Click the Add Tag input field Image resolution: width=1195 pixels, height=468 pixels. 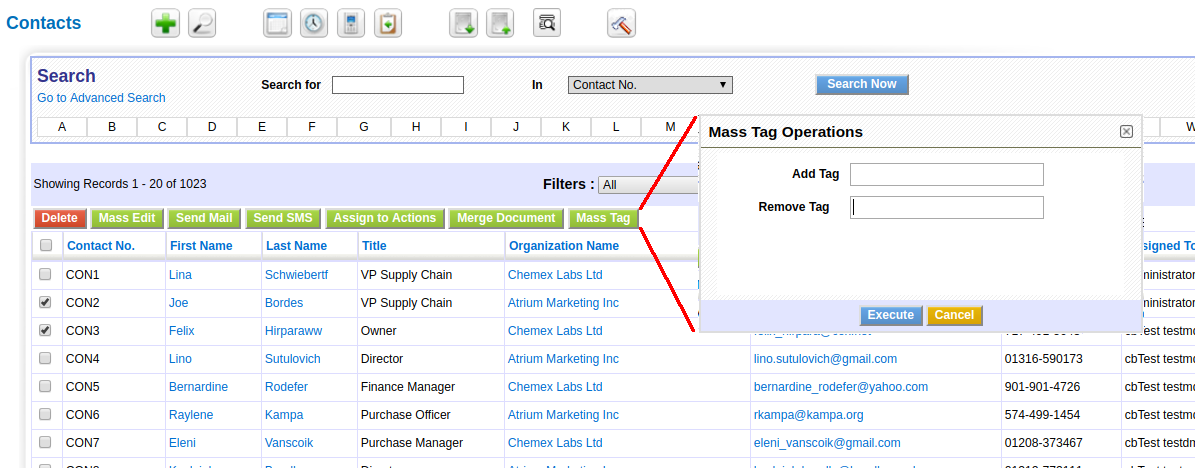tap(946, 175)
